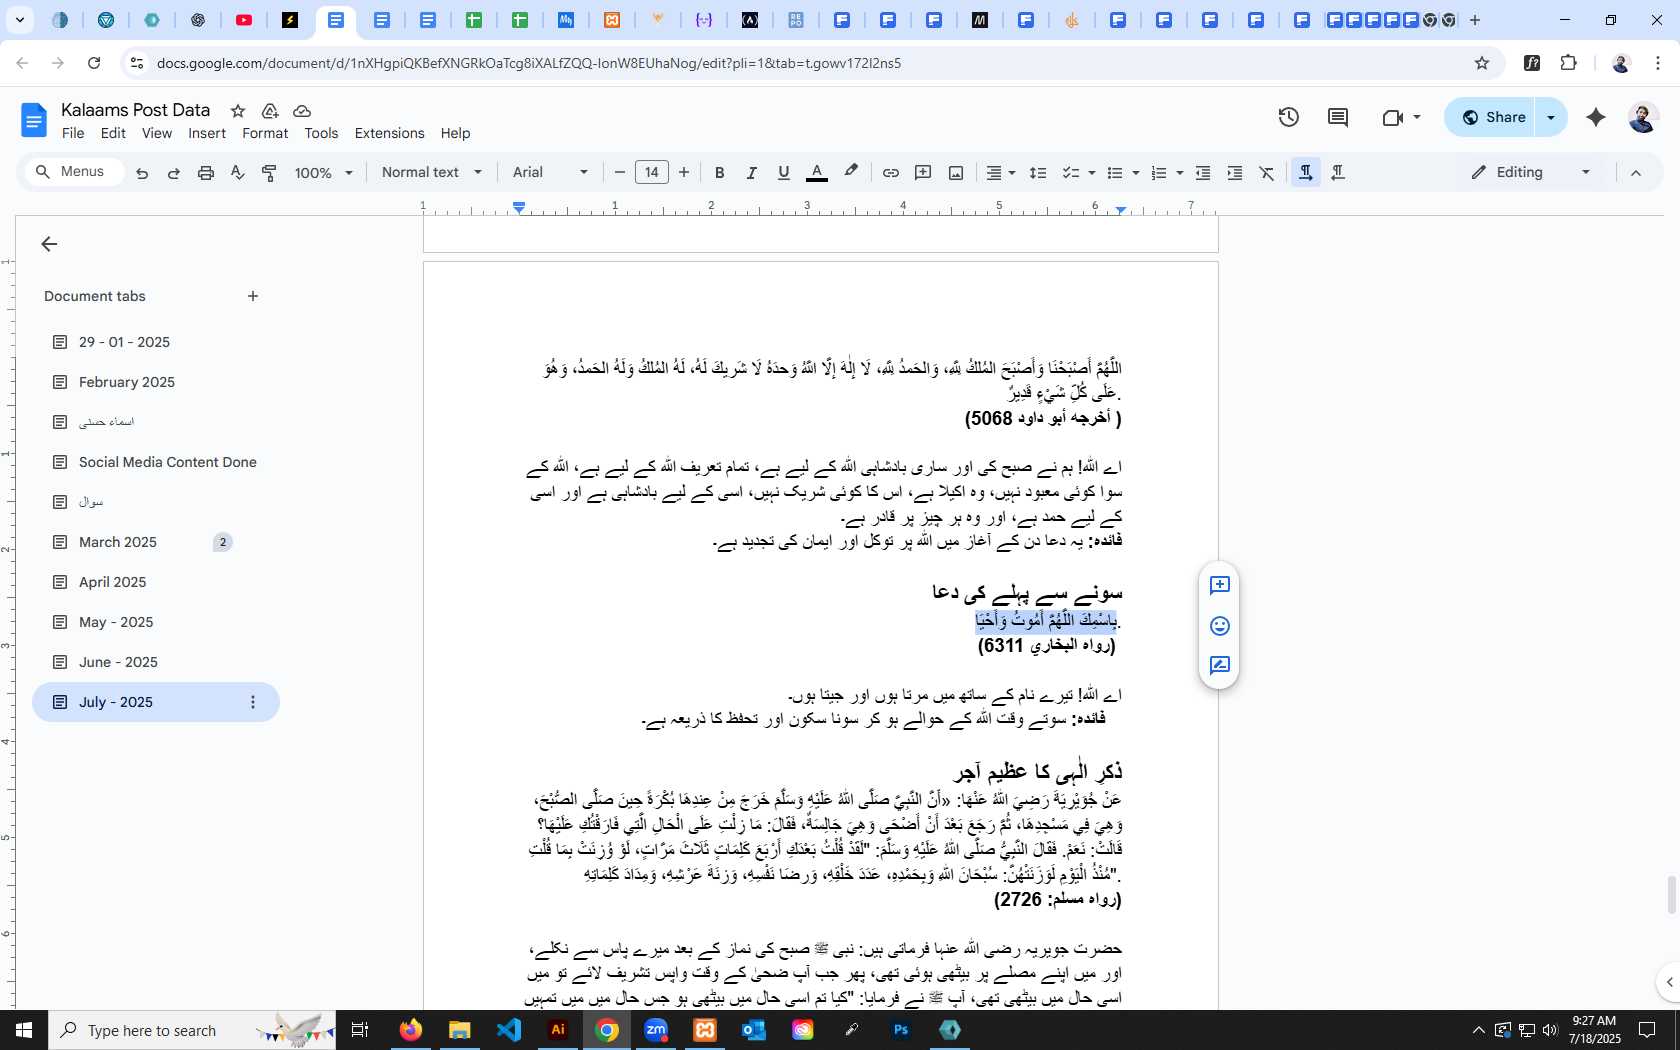Open version history clock icon
This screenshot has height=1050, width=1680.
pos(1289,117)
